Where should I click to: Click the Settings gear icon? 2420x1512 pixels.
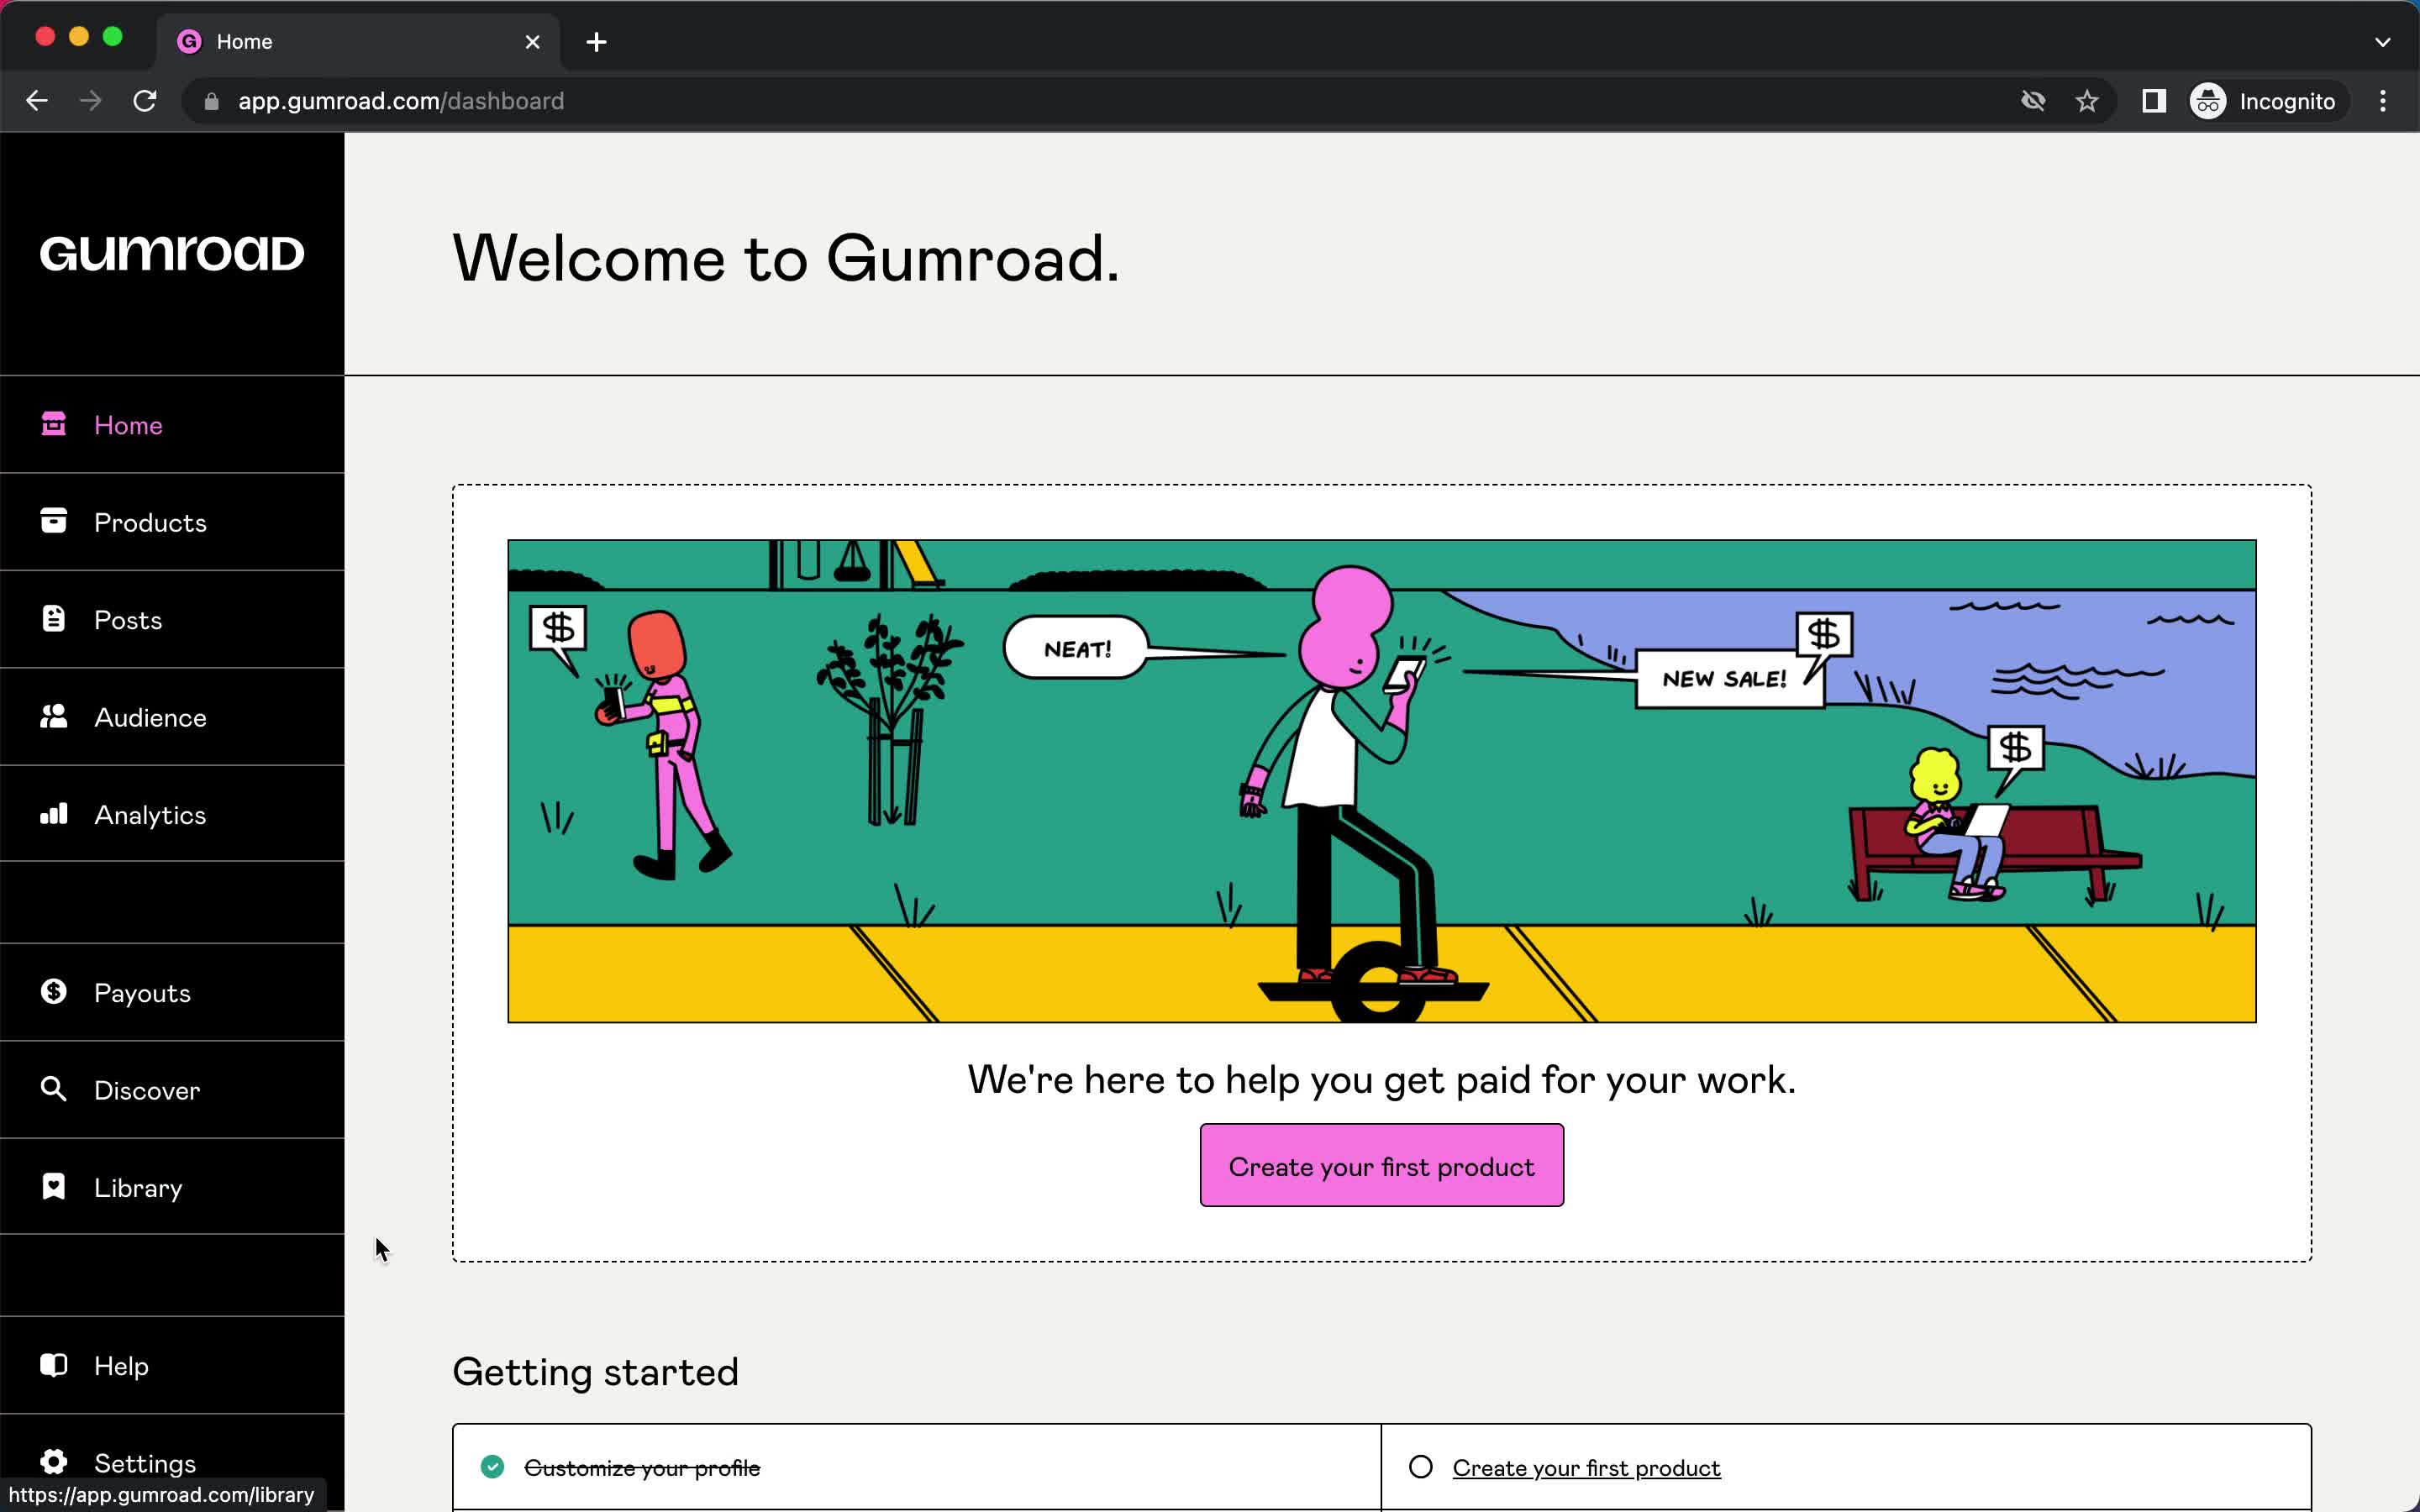[x=53, y=1462]
